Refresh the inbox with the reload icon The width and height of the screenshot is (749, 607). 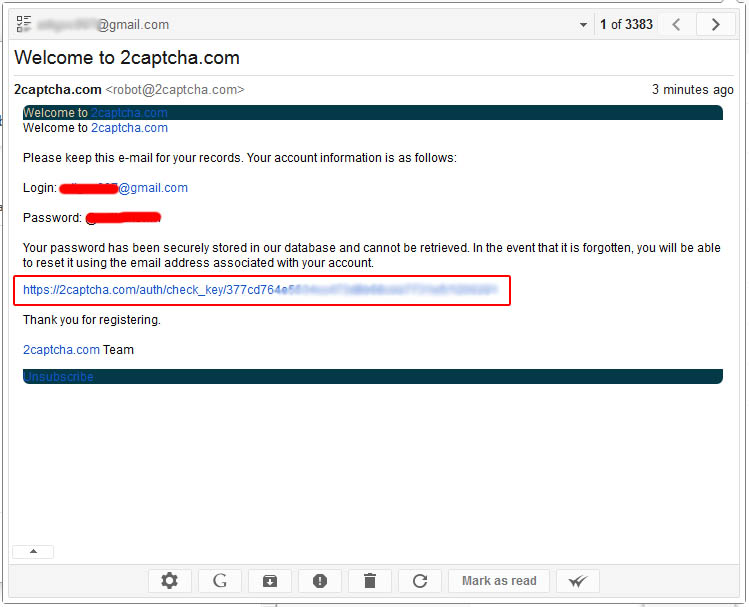[420, 581]
